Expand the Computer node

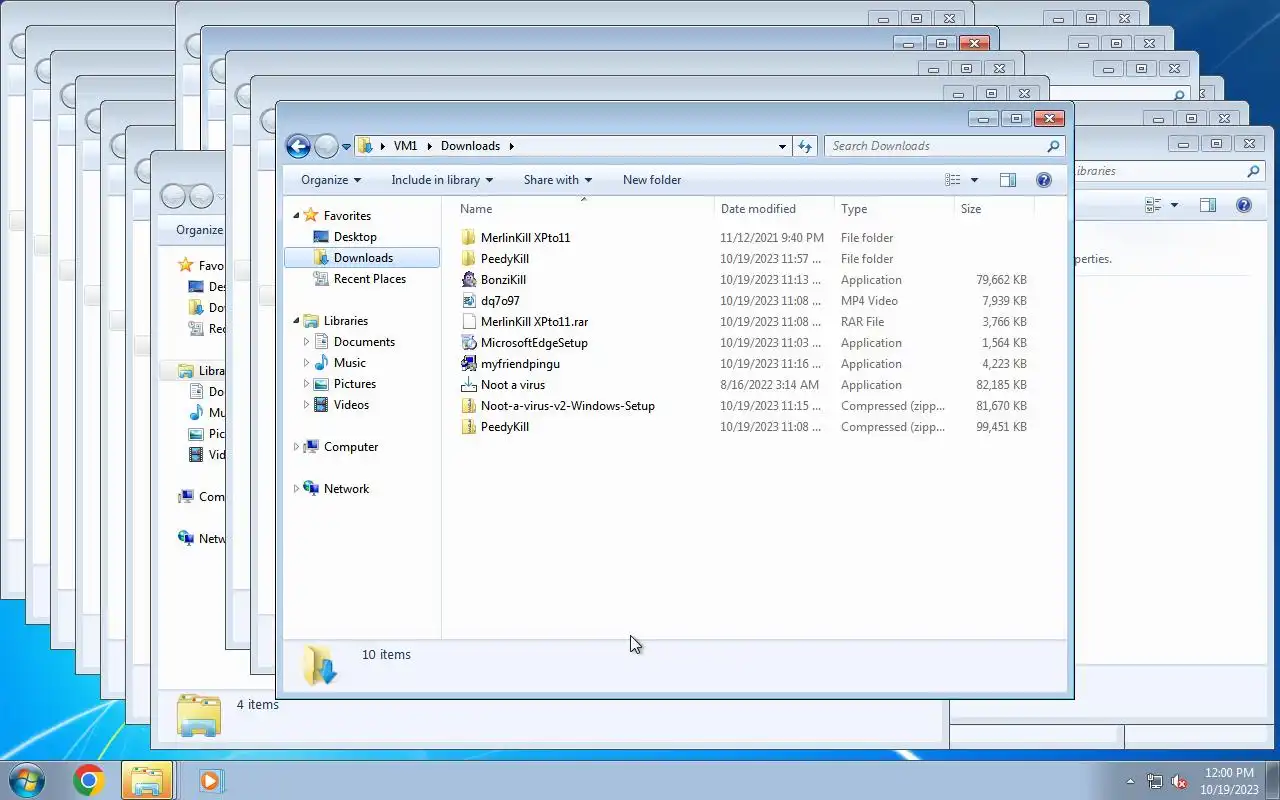point(296,447)
